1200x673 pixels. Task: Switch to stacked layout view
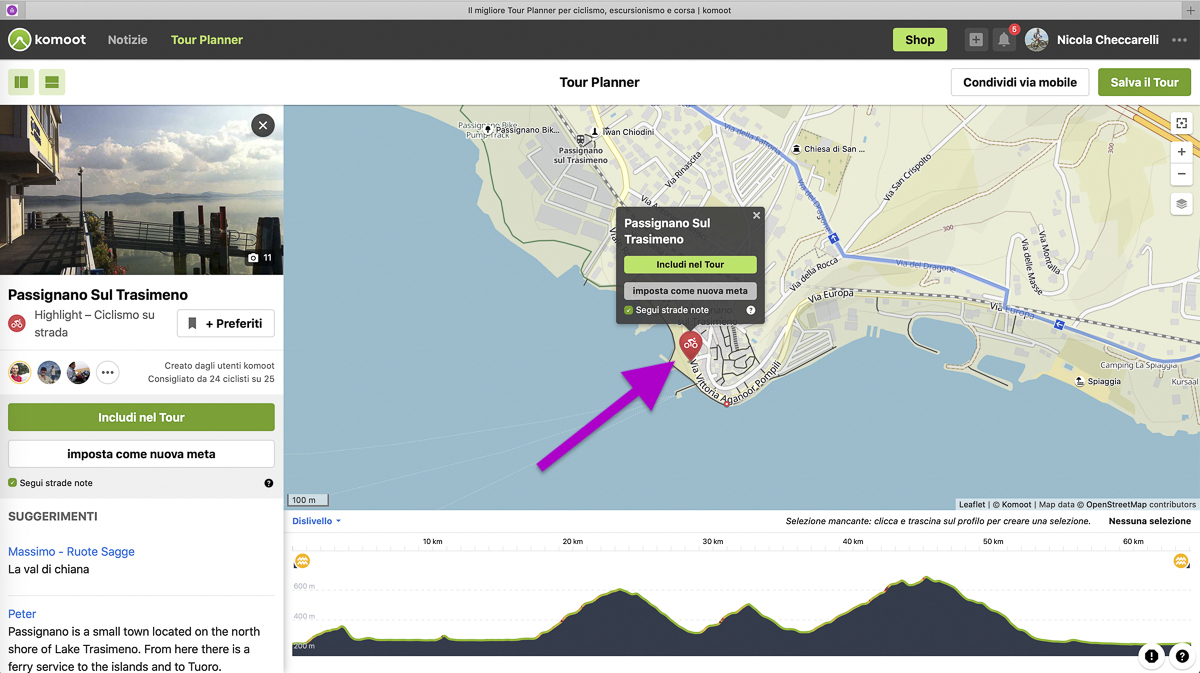click(x=52, y=82)
